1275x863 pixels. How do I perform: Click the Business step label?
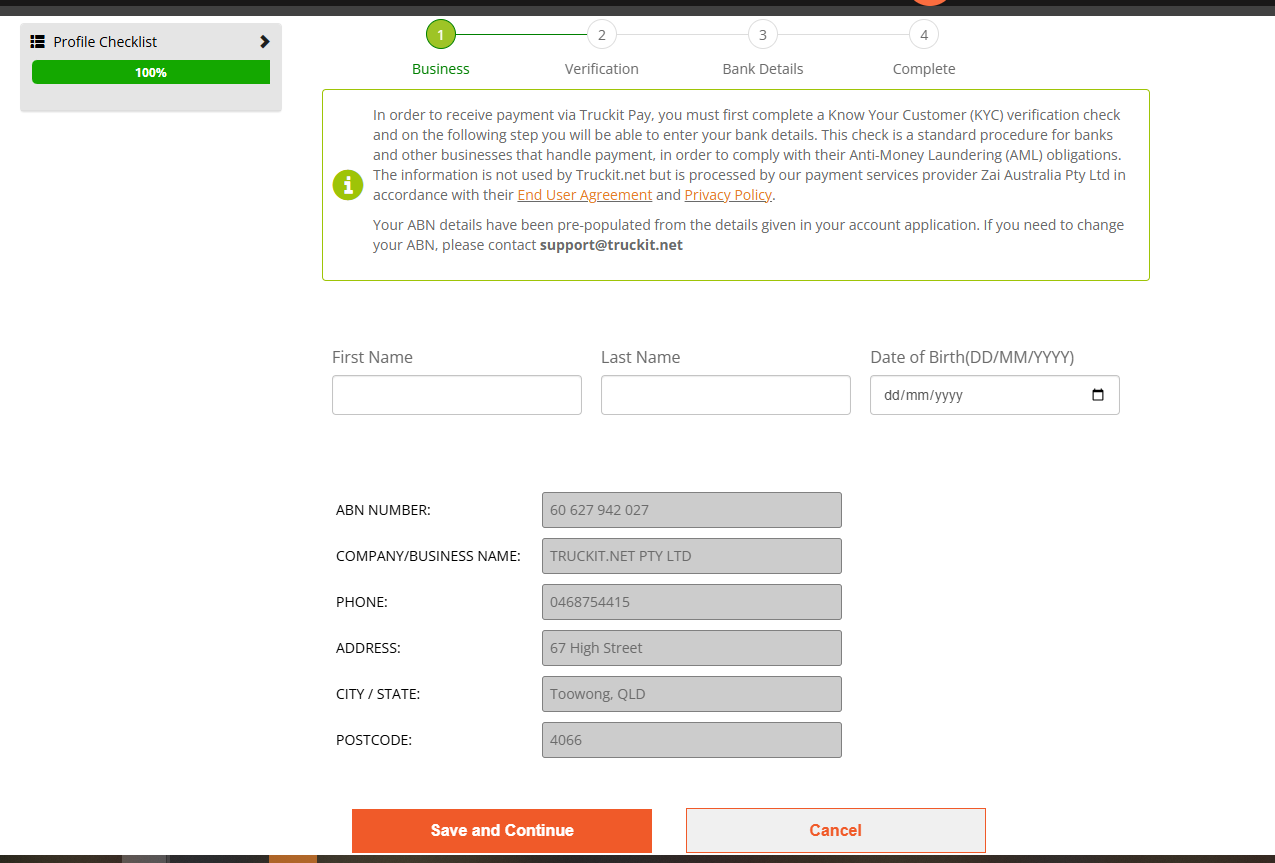coord(441,69)
